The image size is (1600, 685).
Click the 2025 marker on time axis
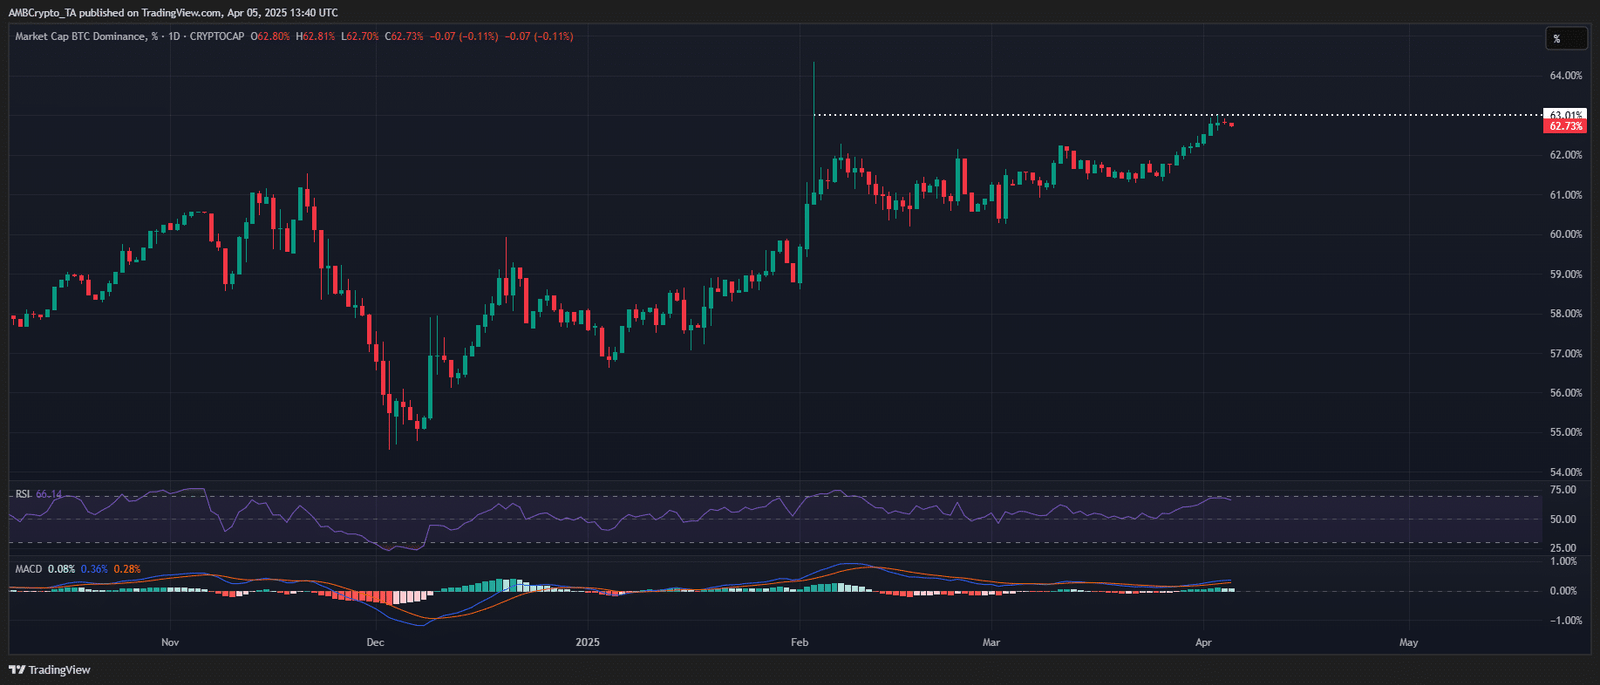point(588,642)
